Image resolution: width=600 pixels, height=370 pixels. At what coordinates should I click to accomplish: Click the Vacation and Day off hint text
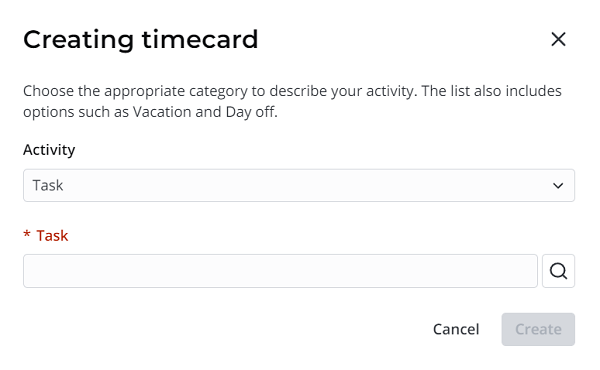[x=205, y=112]
